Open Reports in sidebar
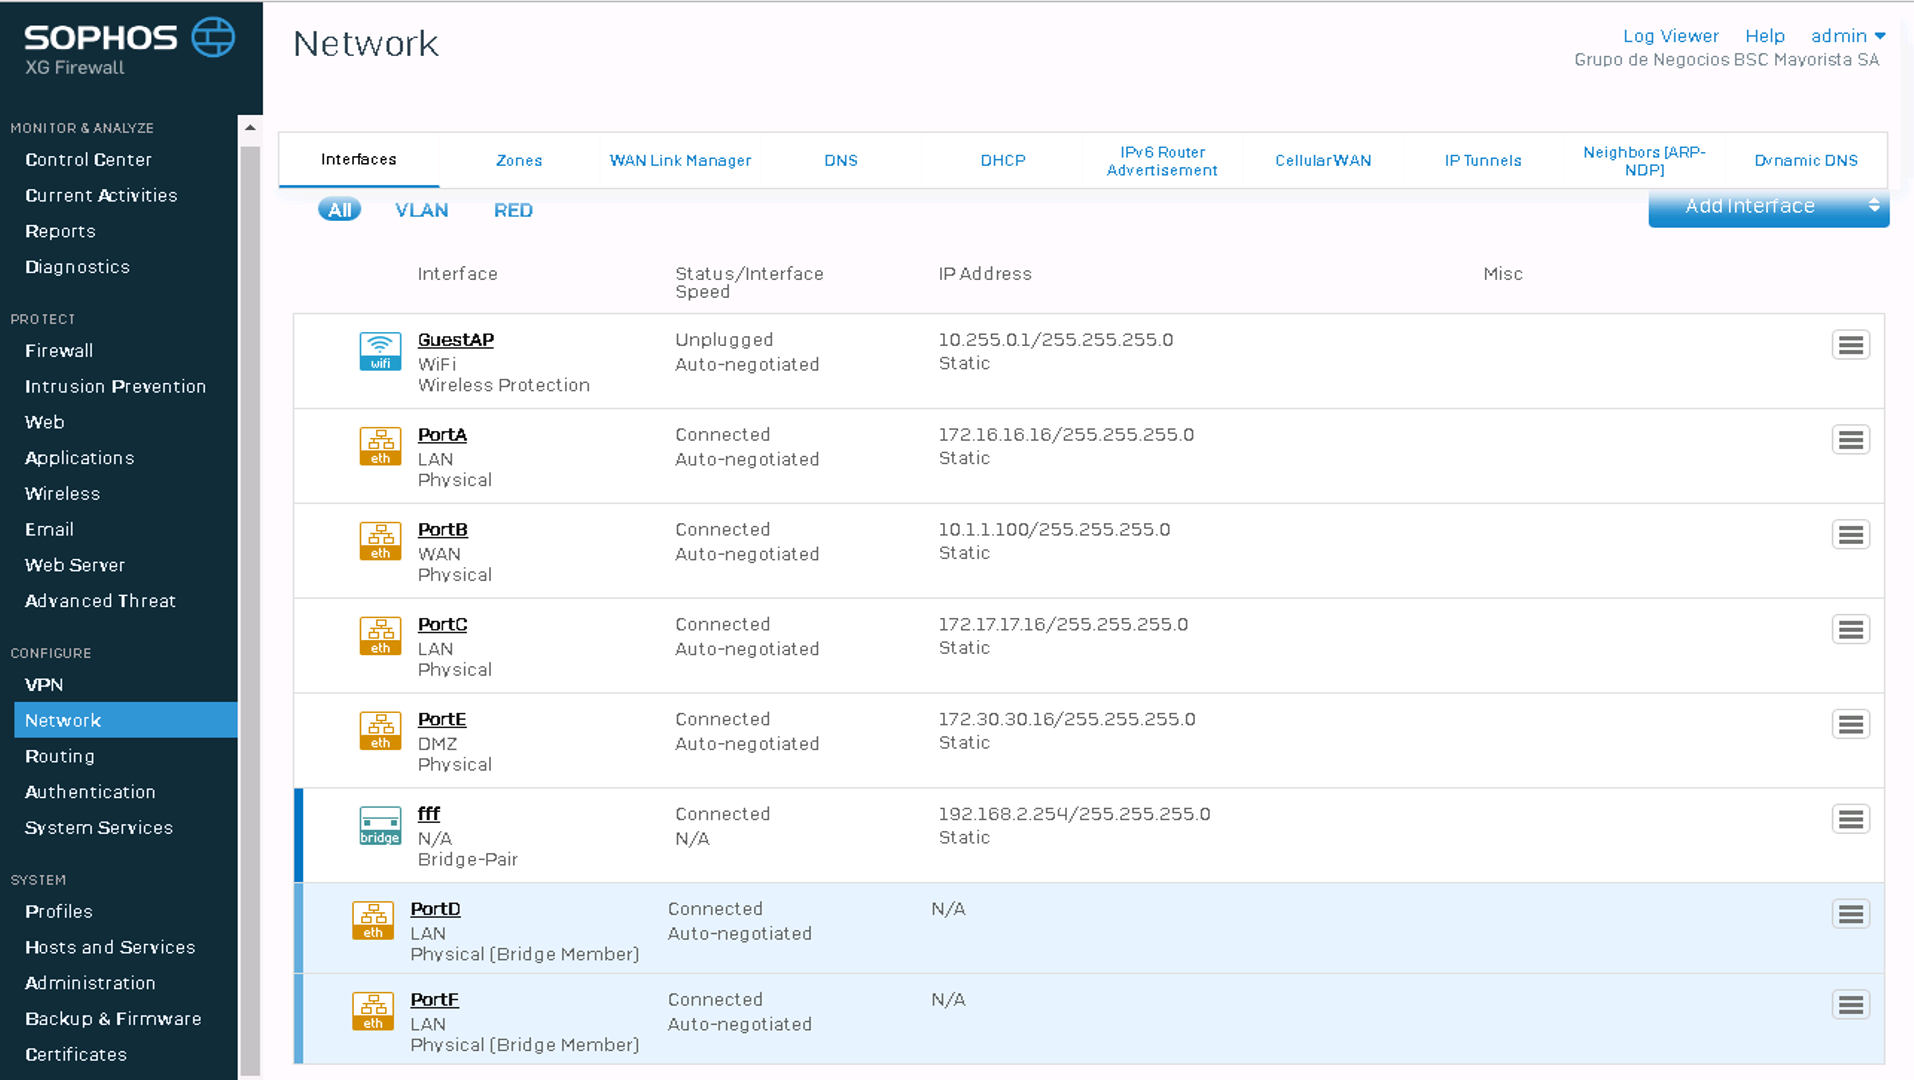Image resolution: width=1914 pixels, height=1080 pixels. (x=60, y=232)
